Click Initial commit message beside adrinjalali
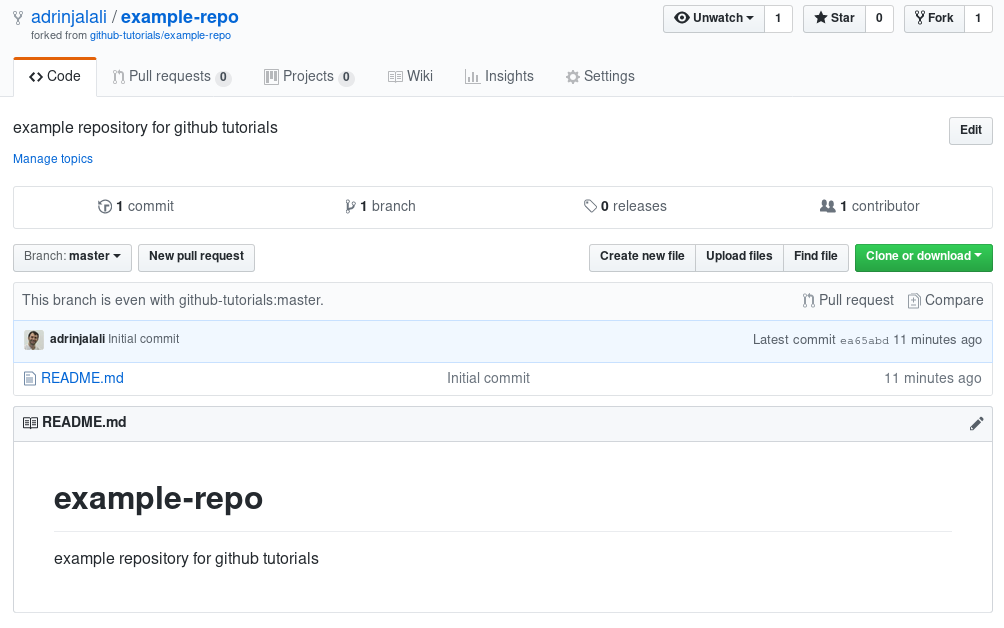 click(143, 339)
